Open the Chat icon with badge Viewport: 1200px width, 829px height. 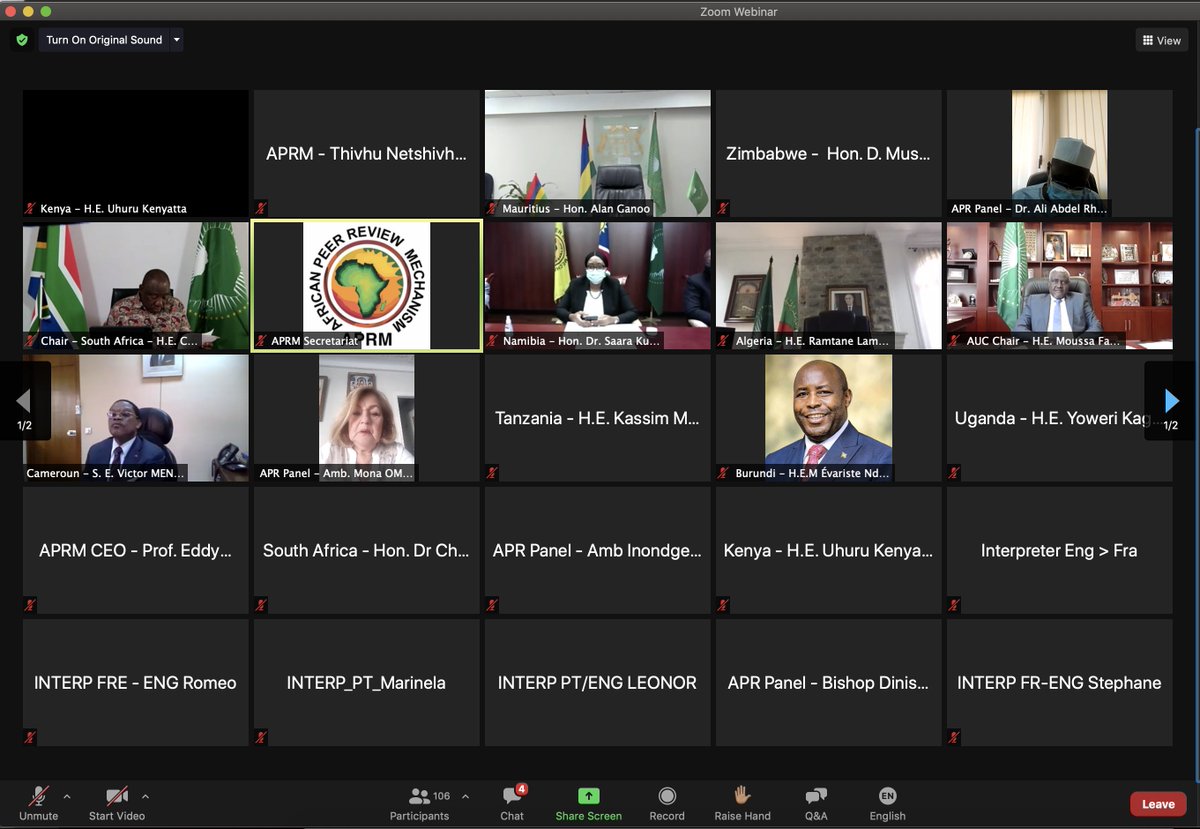pyautogui.click(x=513, y=795)
